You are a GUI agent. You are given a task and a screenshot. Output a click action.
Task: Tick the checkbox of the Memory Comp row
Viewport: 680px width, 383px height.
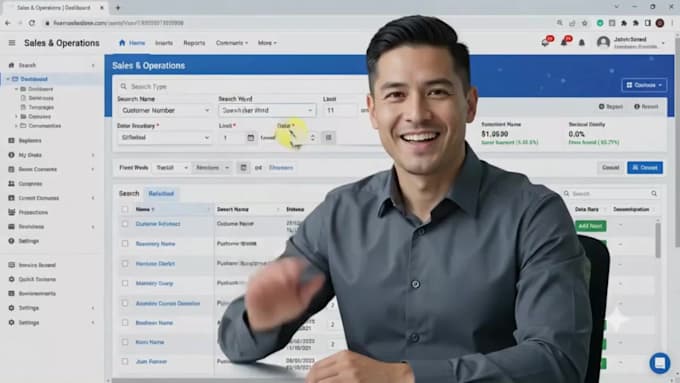125,283
